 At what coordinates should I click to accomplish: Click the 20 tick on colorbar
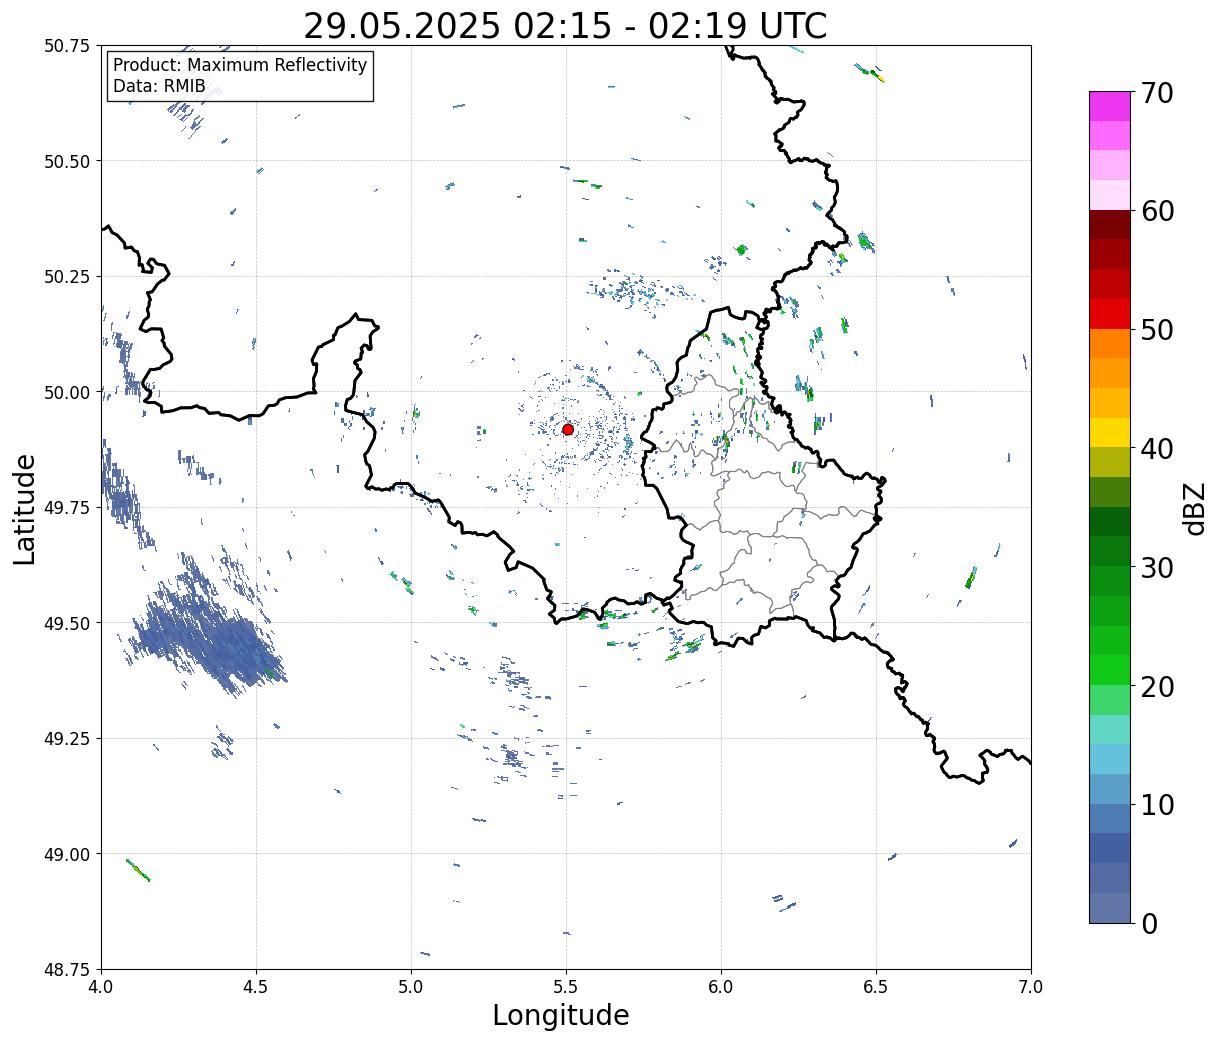(1157, 686)
